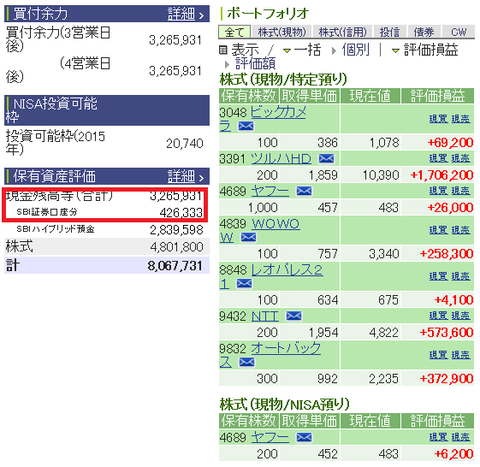
Task: Click 現買 in the ツルハHD row
Action: click(439, 158)
